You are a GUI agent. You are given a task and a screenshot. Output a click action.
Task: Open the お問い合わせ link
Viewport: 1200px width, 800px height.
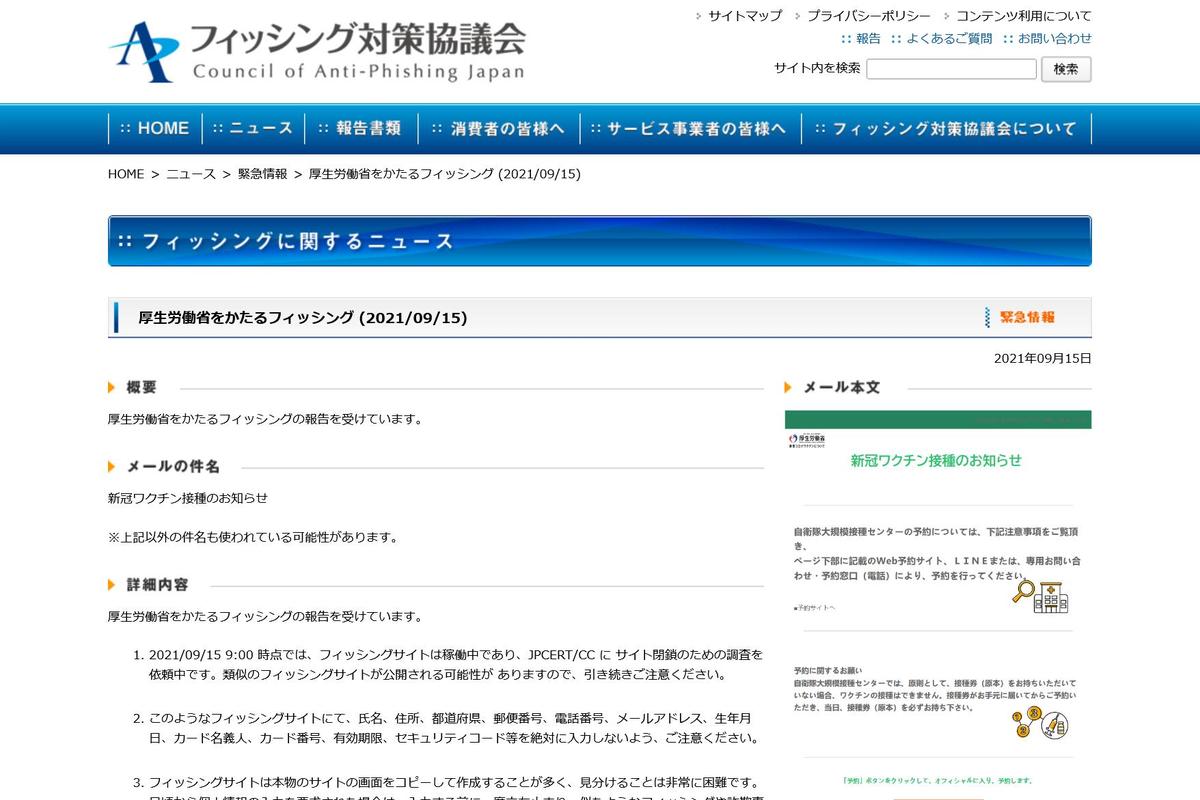1055,38
